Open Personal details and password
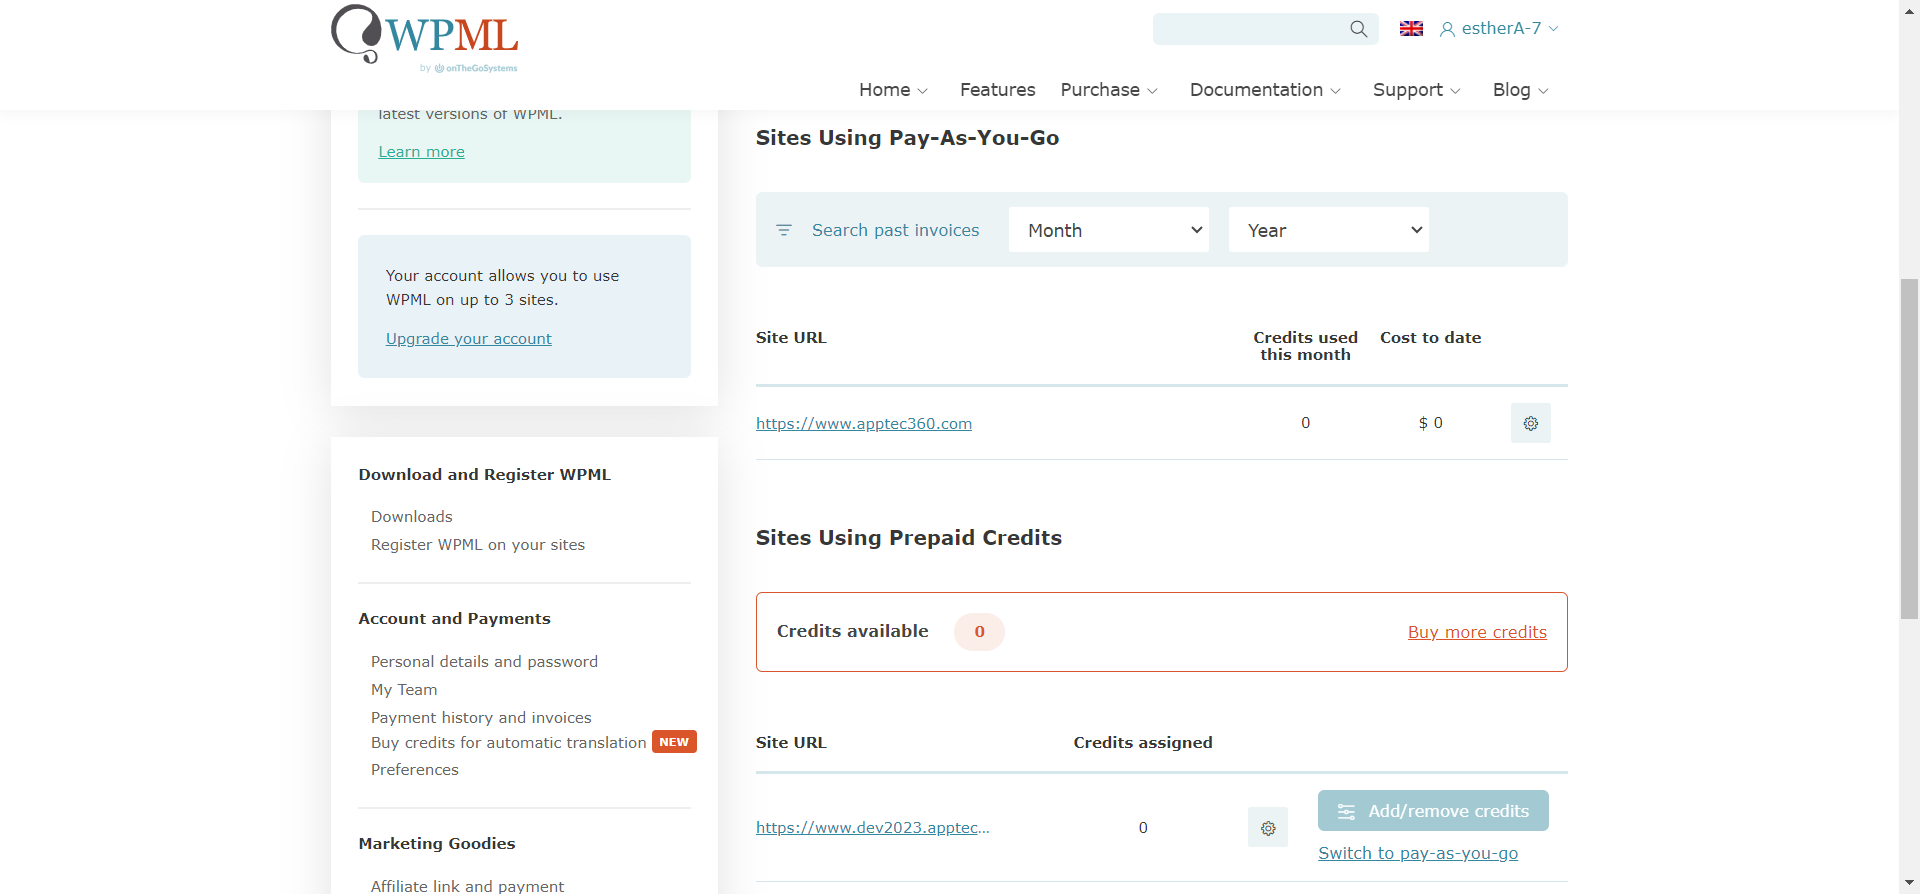The width and height of the screenshot is (1920, 894). 484,662
